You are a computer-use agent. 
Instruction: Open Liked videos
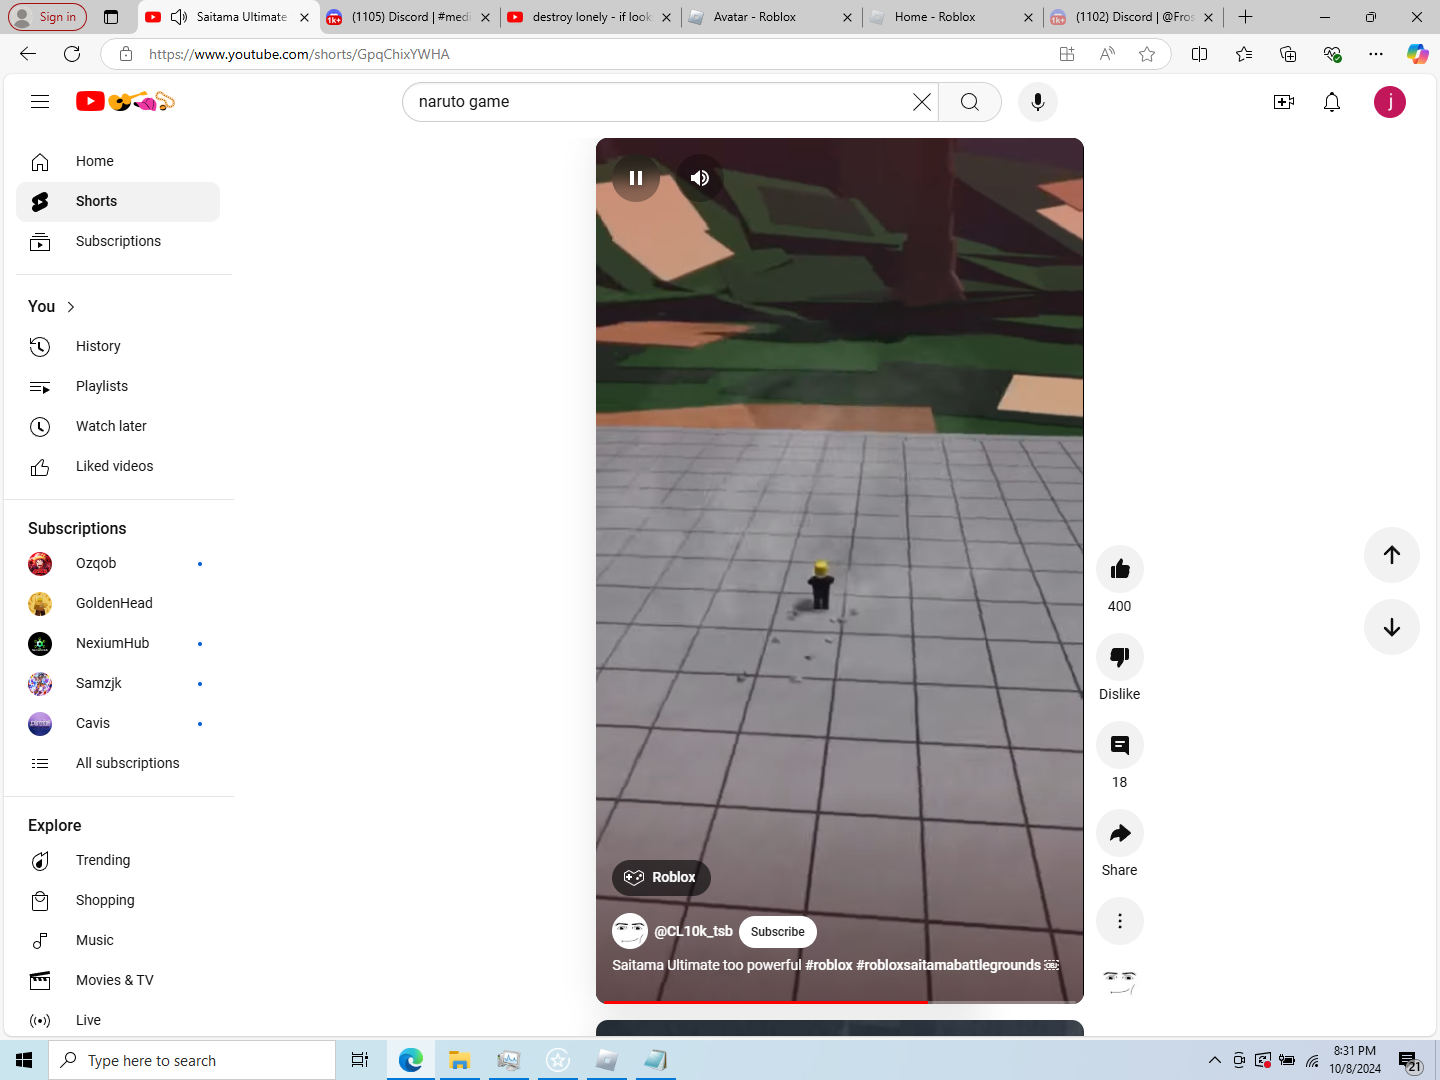[x=118, y=466]
